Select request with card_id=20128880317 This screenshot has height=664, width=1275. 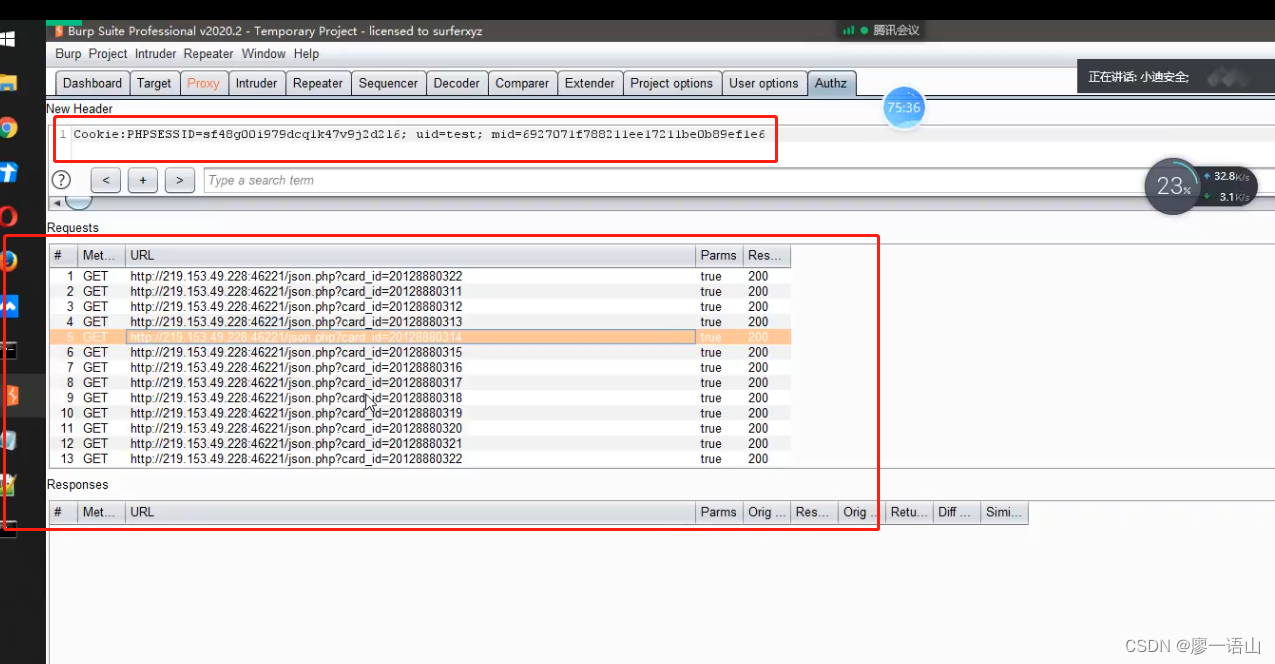pos(420,383)
